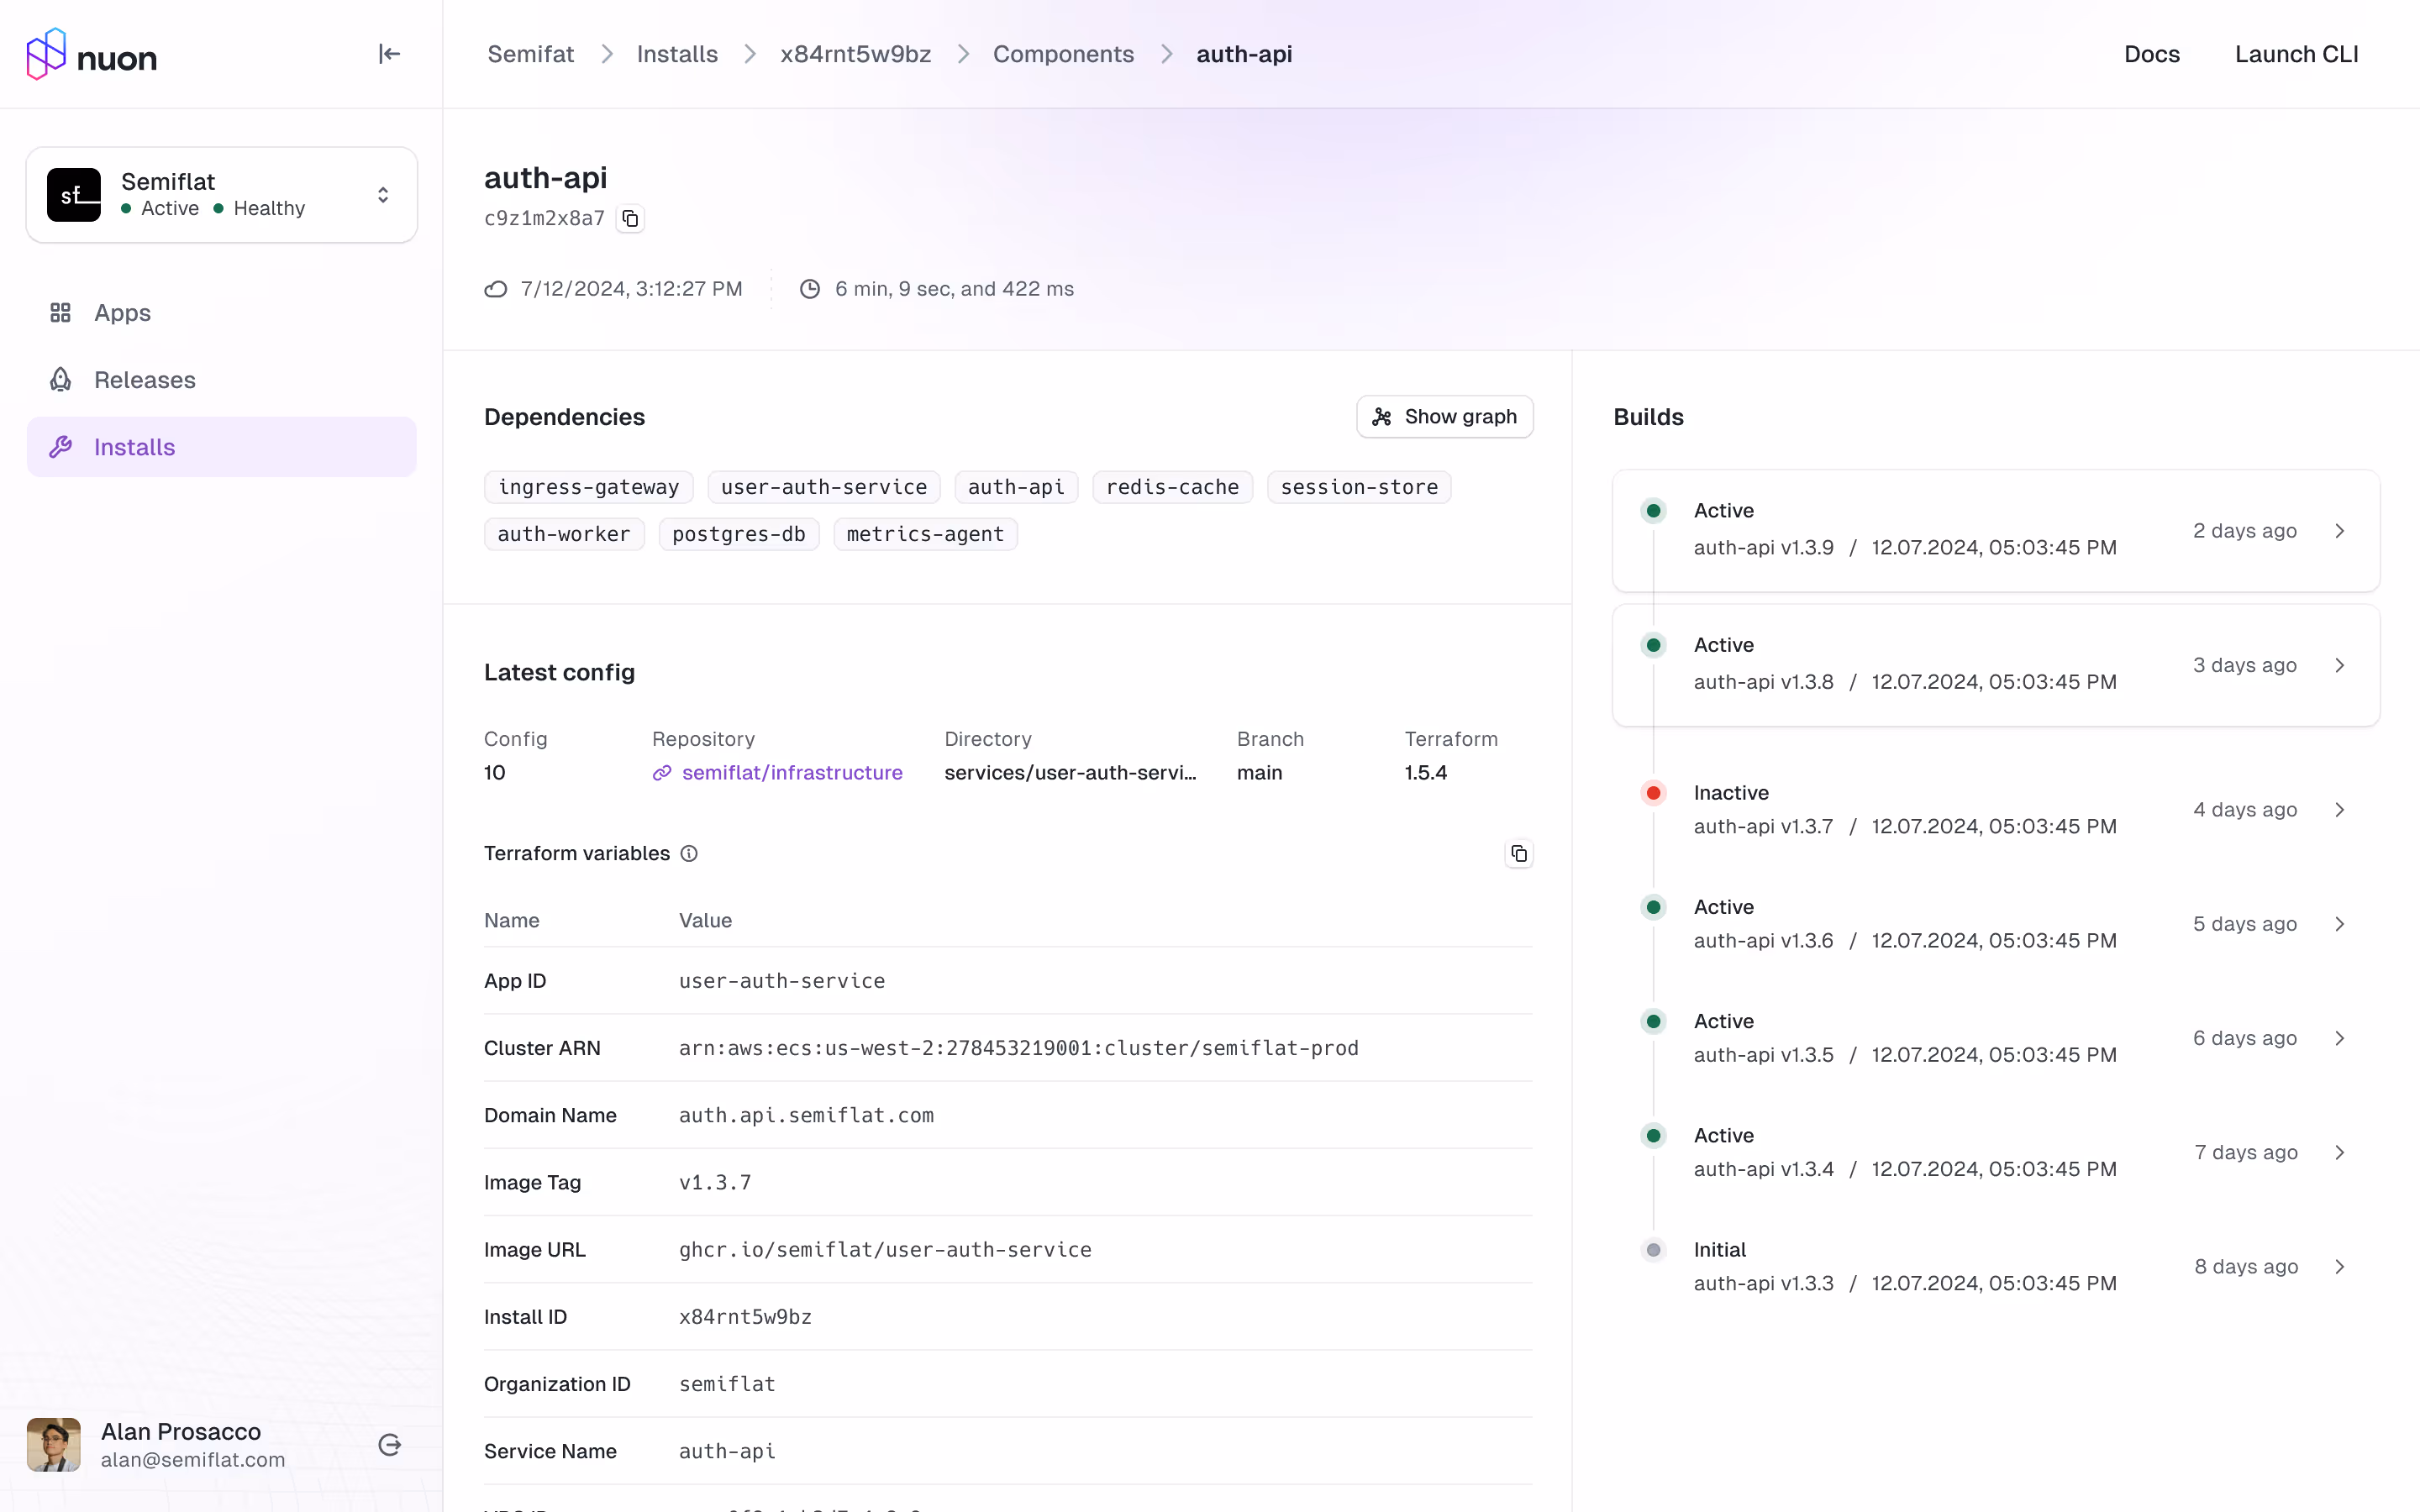The image size is (2420, 1512).
Task: Click the Cluster ARN value
Action: coord(1018,1048)
